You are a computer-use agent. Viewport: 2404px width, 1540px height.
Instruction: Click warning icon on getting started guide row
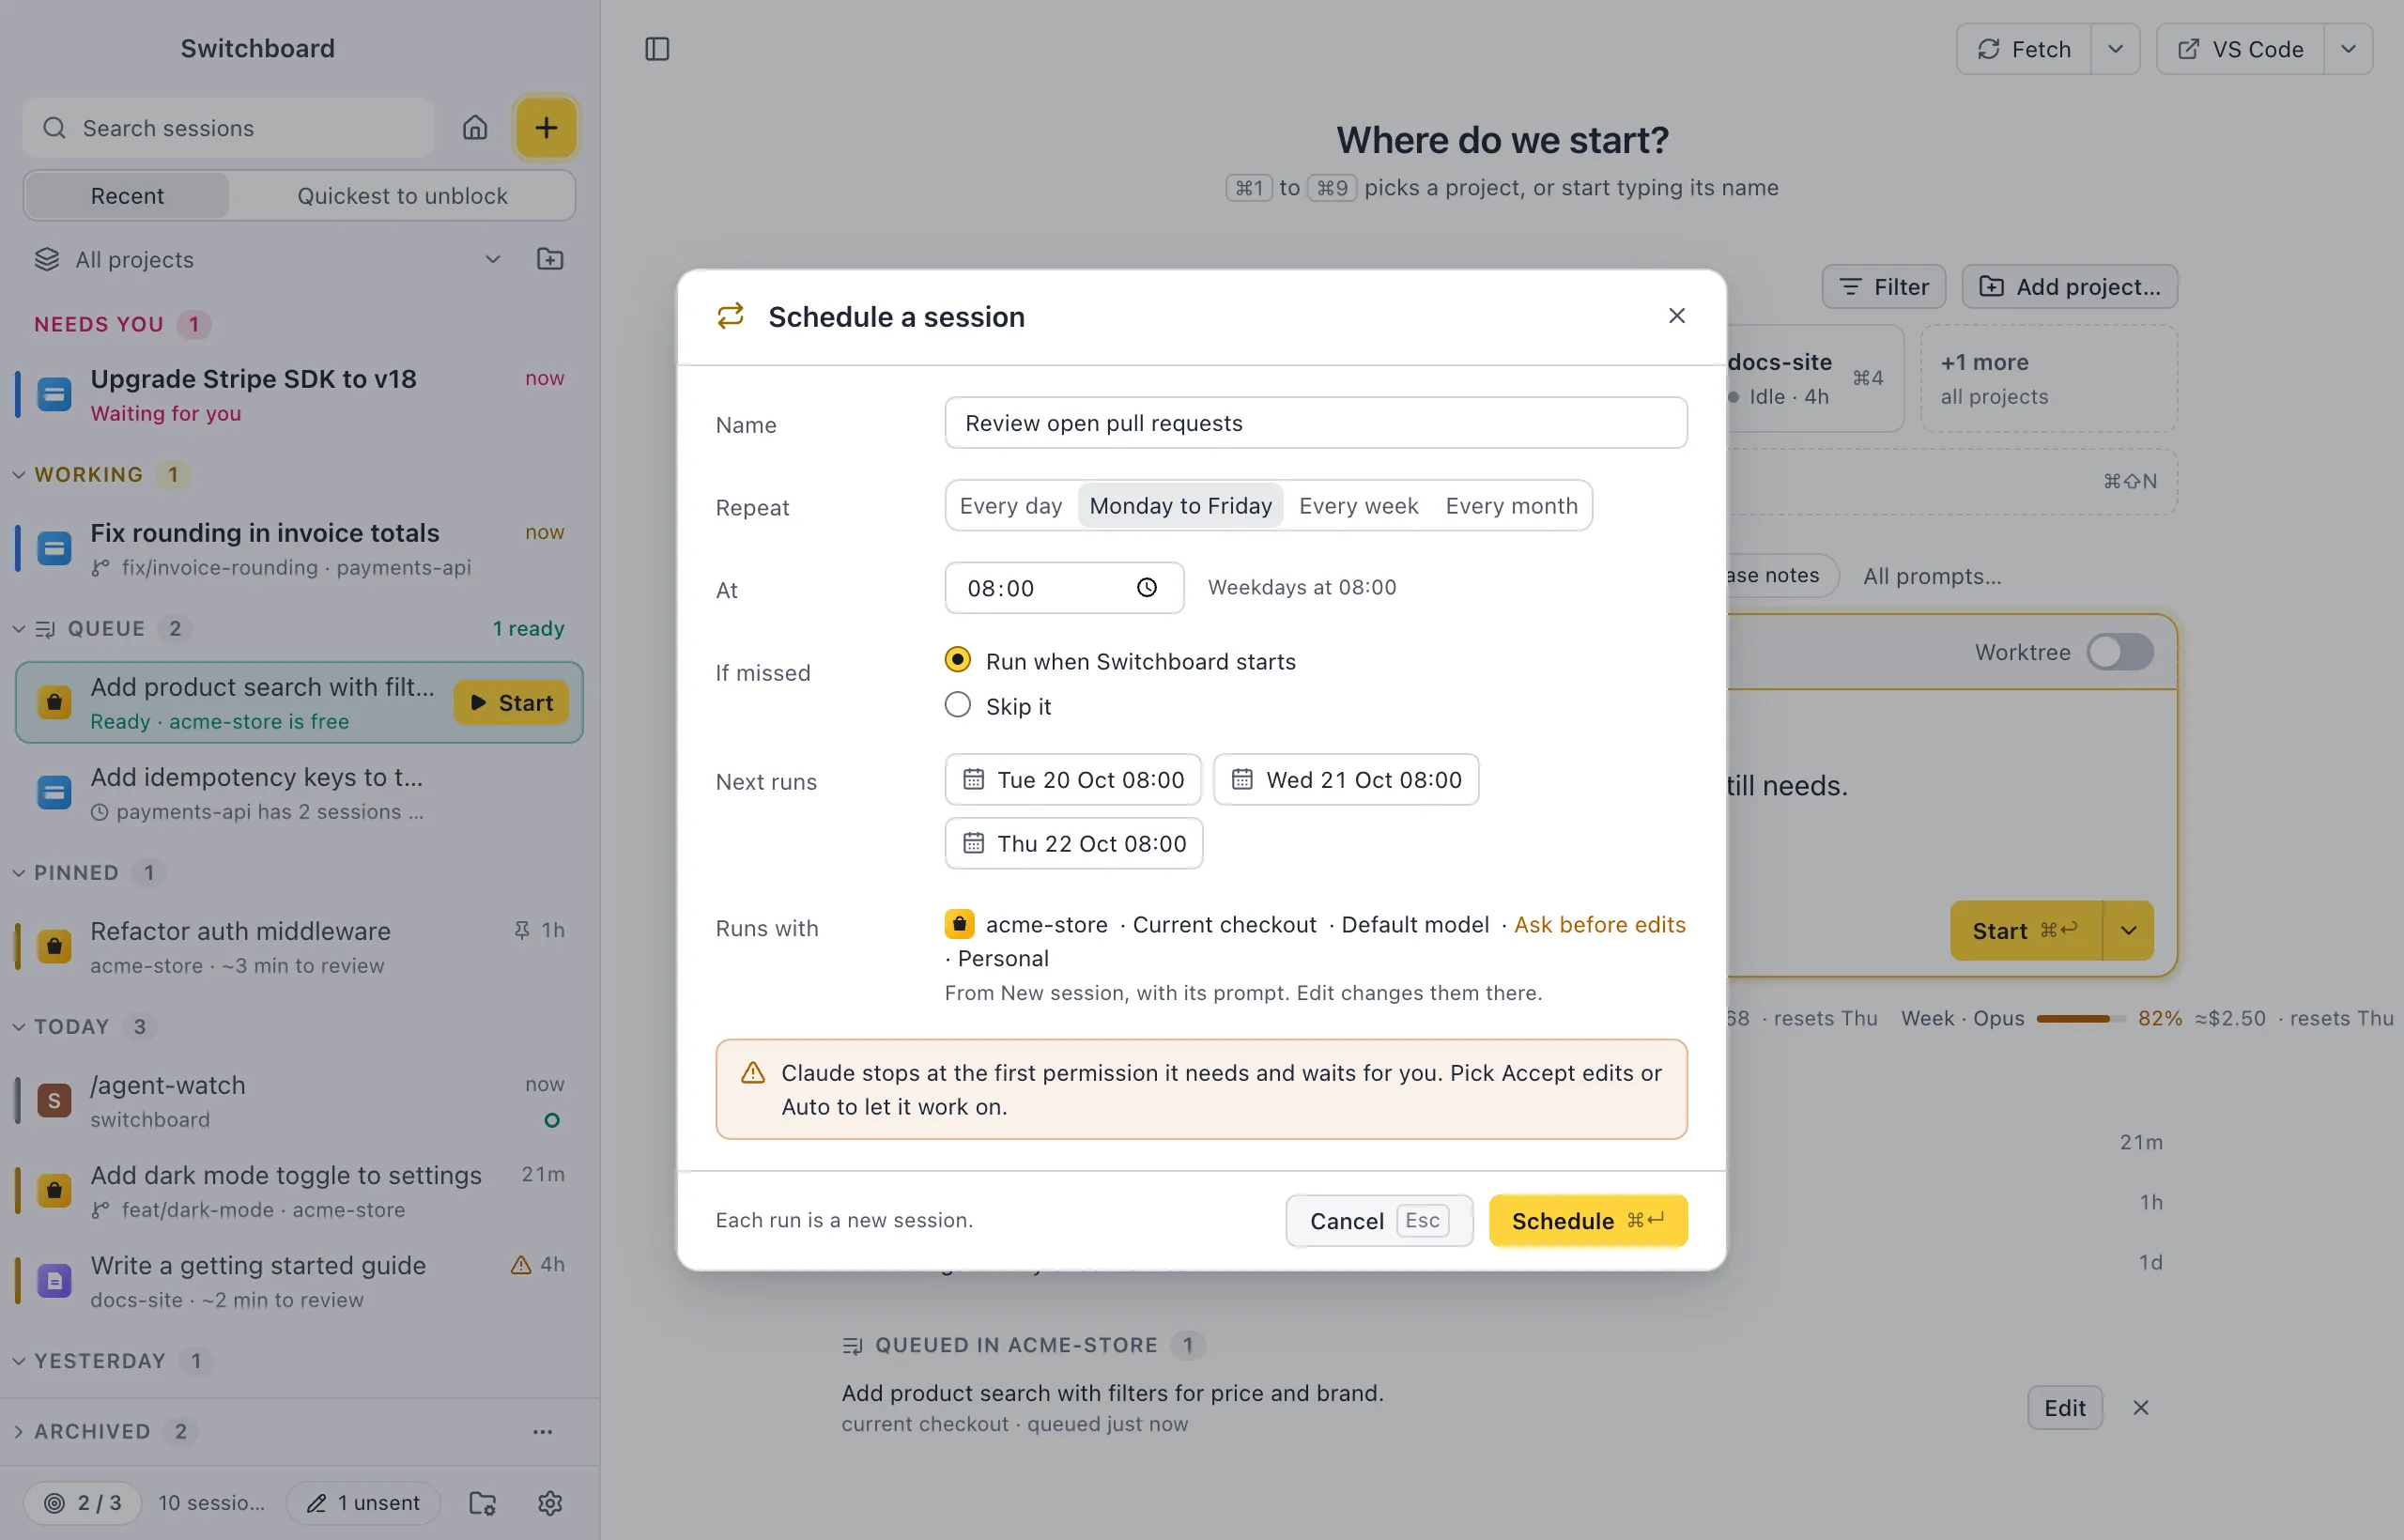[521, 1265]
